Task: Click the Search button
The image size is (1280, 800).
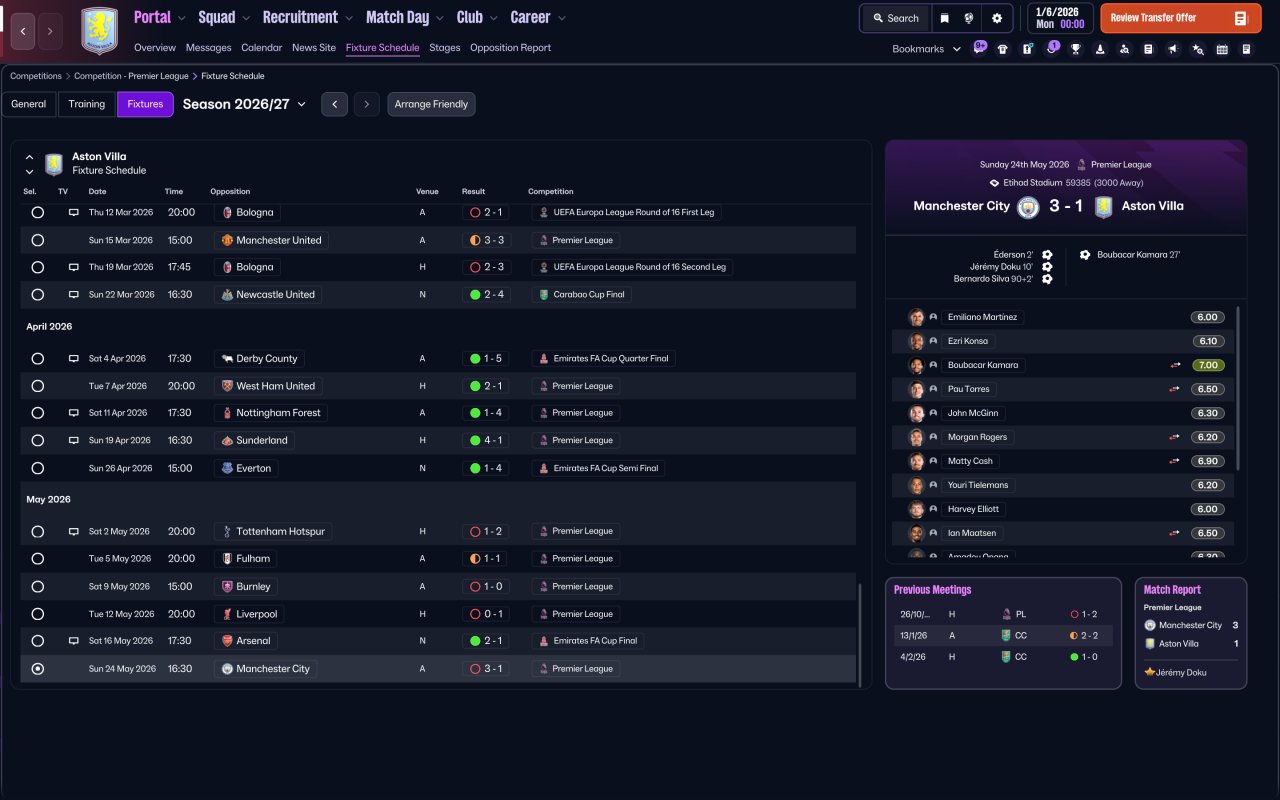Action: [895, 18]
